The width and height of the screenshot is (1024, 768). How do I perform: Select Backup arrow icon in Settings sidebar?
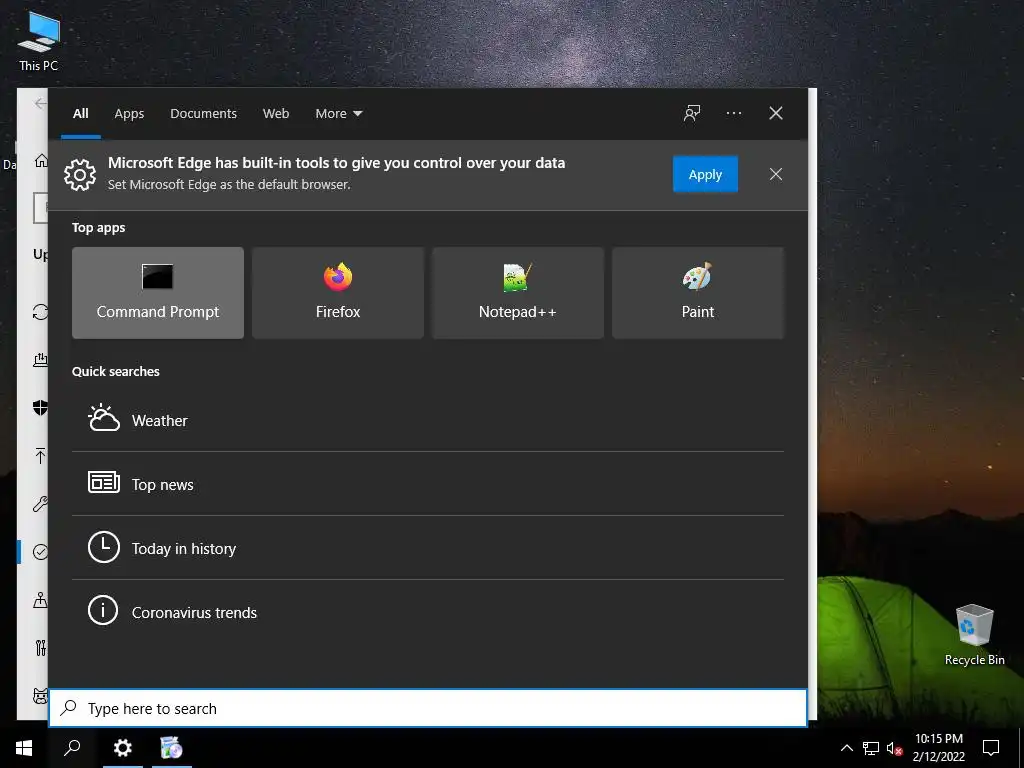40,456
